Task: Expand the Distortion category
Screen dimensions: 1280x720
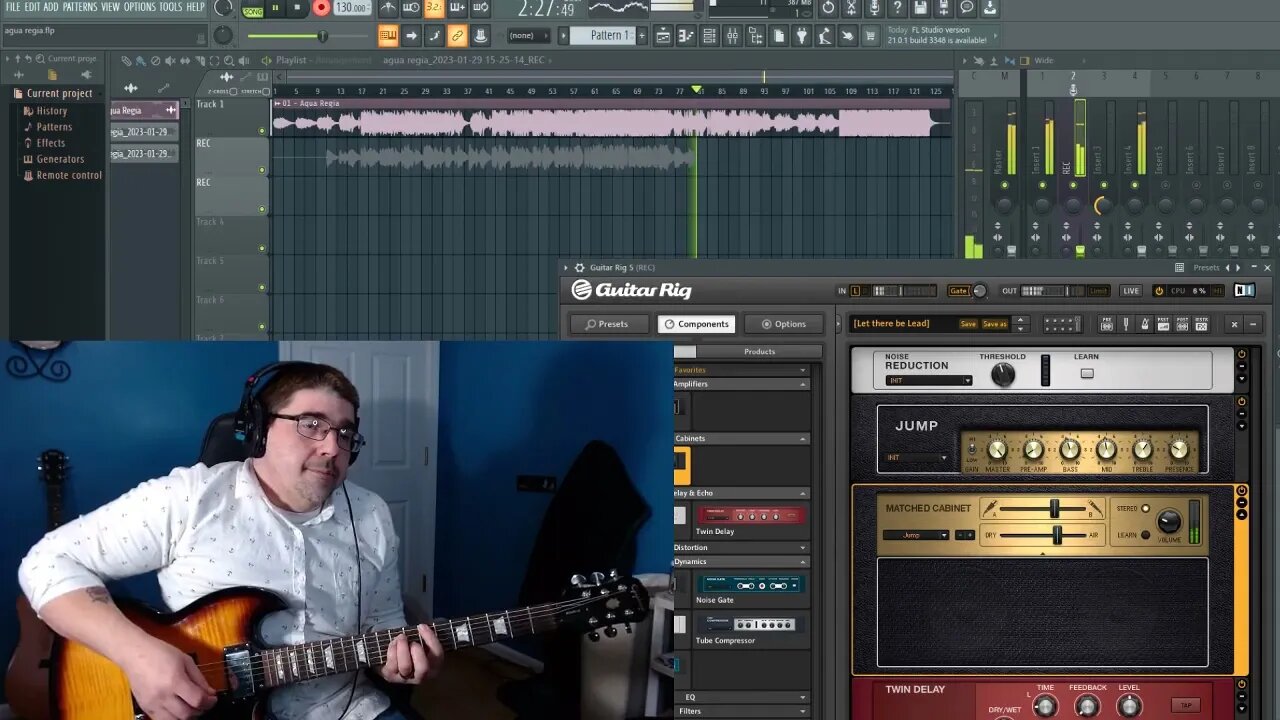Action: (740, 547)
